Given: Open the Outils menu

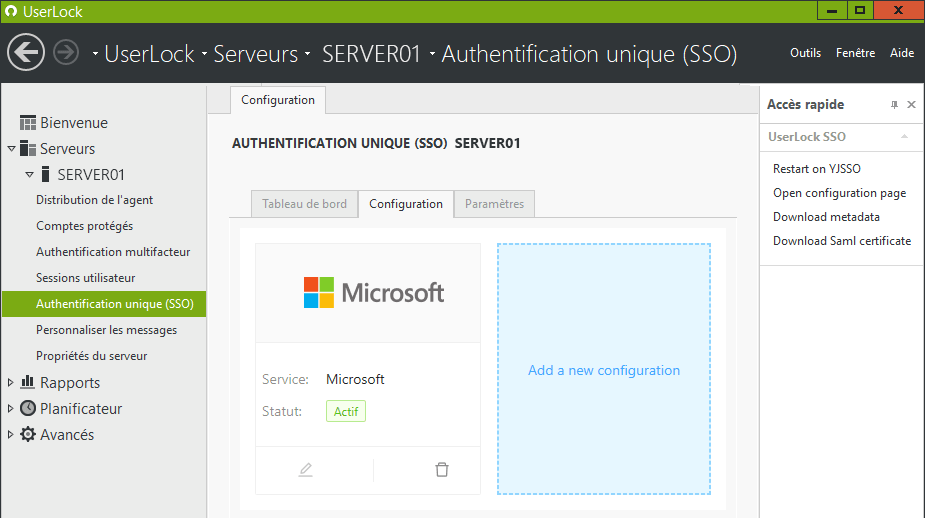Looking at the screenshot, I should pos(805,53).
